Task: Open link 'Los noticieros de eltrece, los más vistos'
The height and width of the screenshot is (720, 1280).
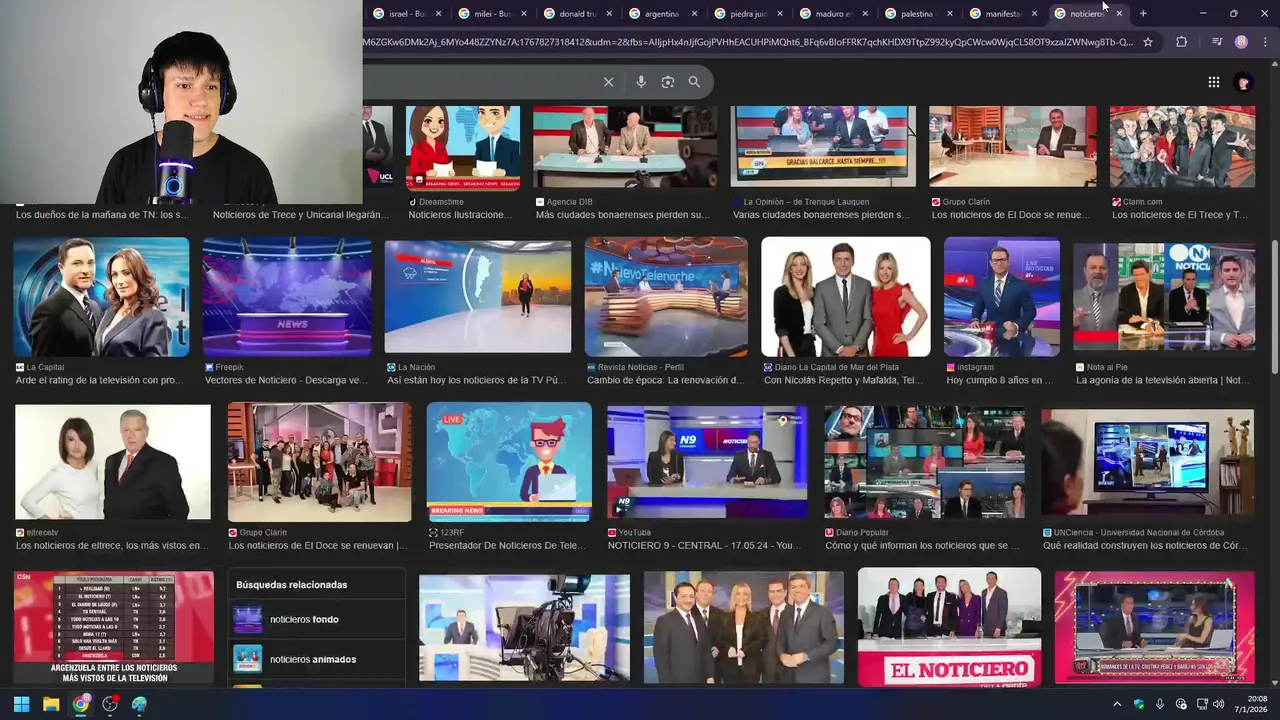Action: pyautogui.click(x=110, y=546)
